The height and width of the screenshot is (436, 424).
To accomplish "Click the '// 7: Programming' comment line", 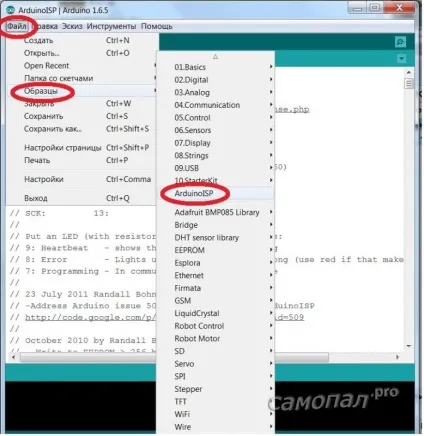I will 83,271.
